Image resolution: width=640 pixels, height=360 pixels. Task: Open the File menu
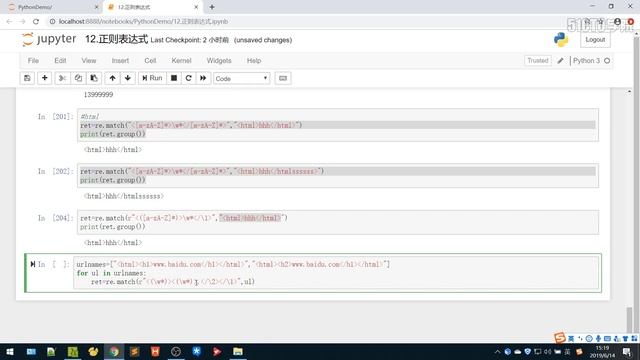tap(33, 60)
